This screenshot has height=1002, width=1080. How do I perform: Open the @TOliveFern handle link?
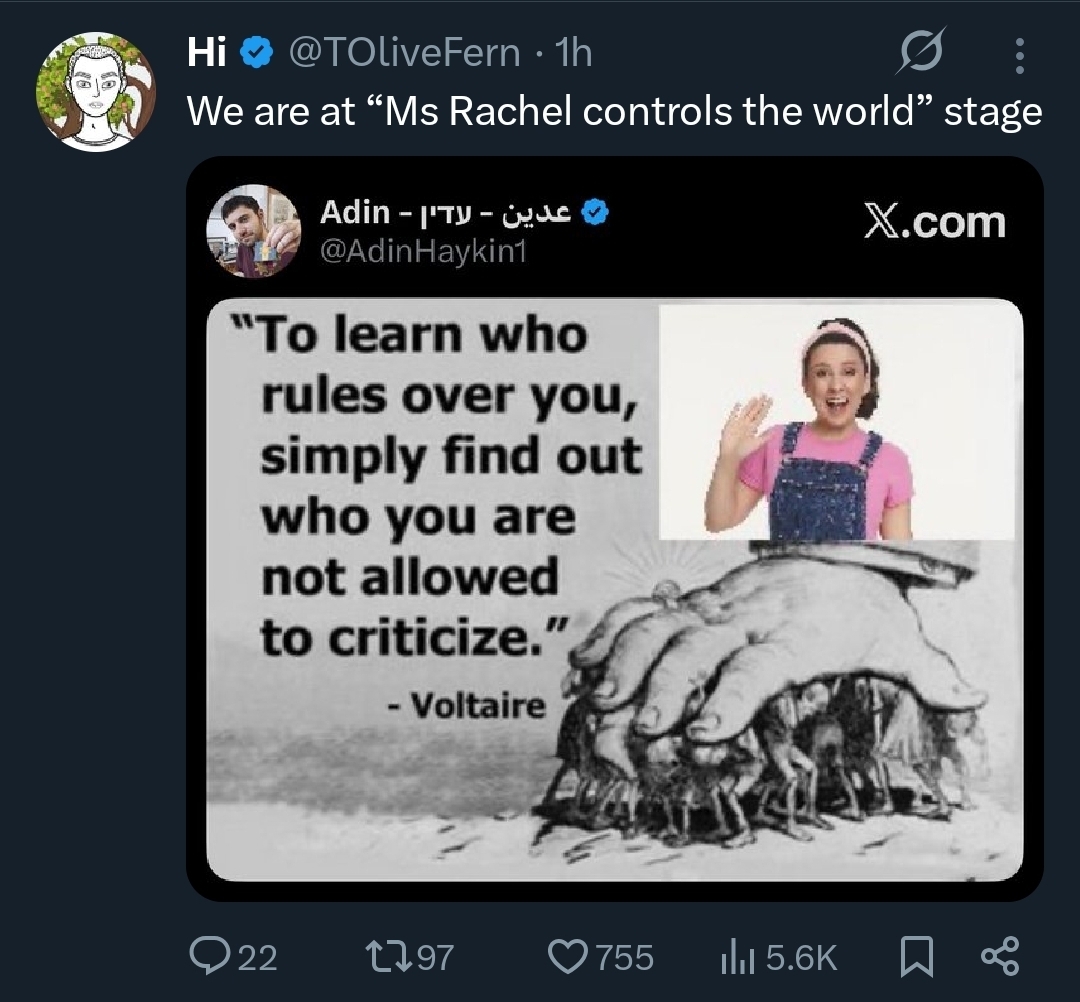point(403,53)
